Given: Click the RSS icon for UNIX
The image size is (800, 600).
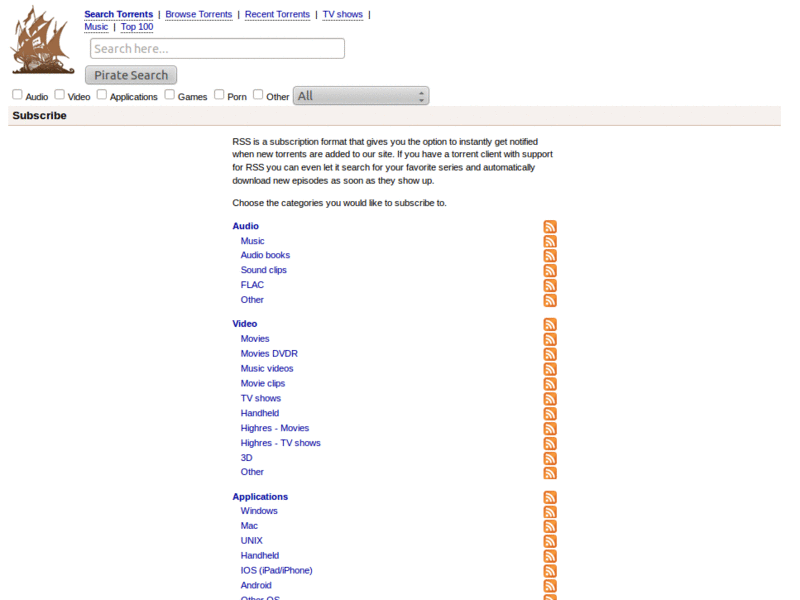Looking at the screenshot, I should click(550, 541).
